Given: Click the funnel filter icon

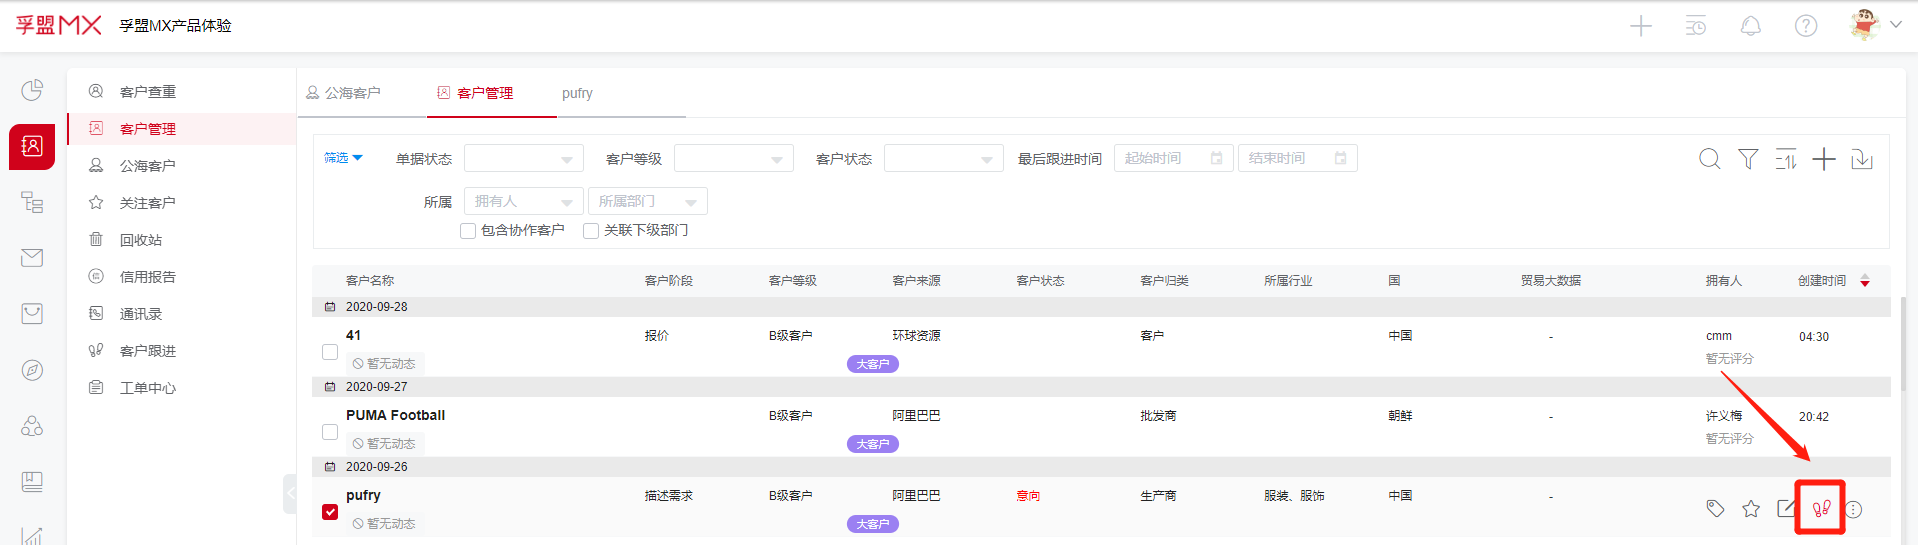Looking at the screenshot, I should pos(1748,159).
